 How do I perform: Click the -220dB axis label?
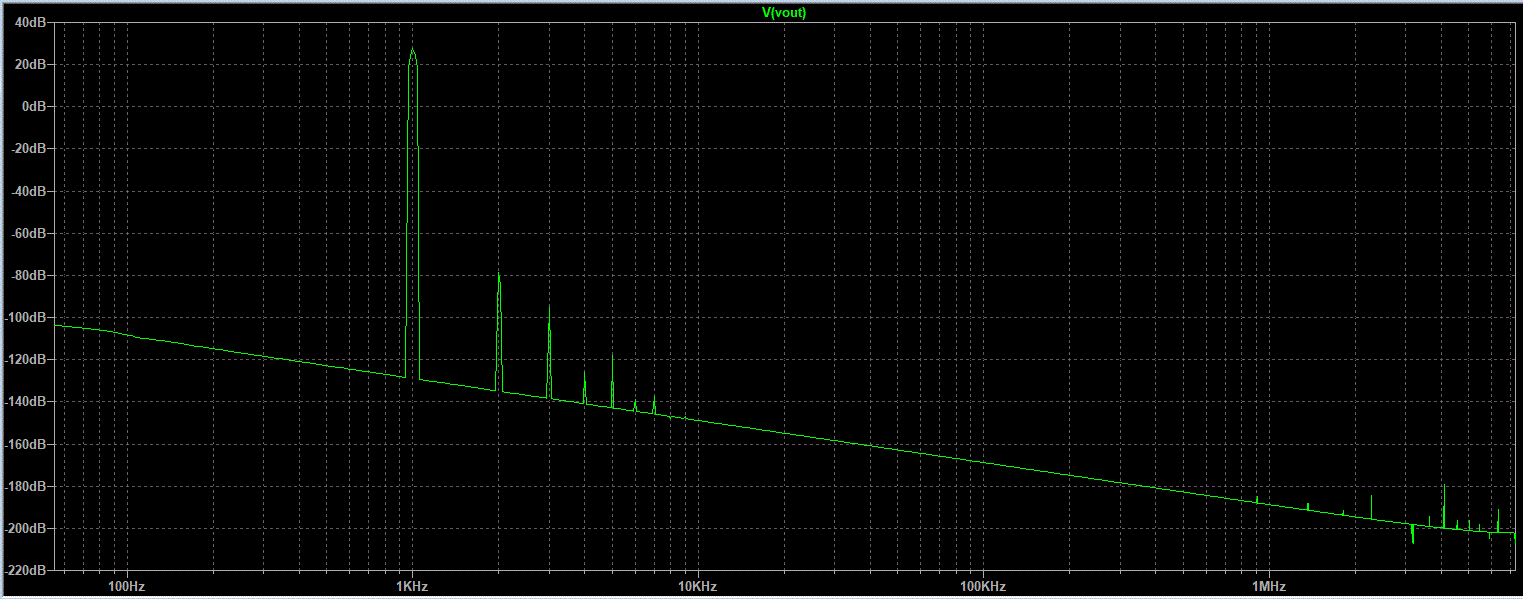[26, 570]
